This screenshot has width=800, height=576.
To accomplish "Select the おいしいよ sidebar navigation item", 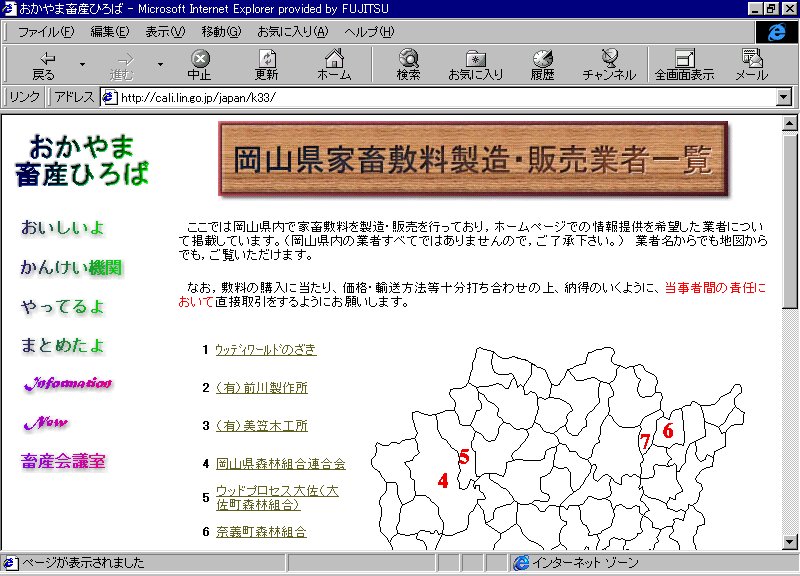I will pos(62,228).
